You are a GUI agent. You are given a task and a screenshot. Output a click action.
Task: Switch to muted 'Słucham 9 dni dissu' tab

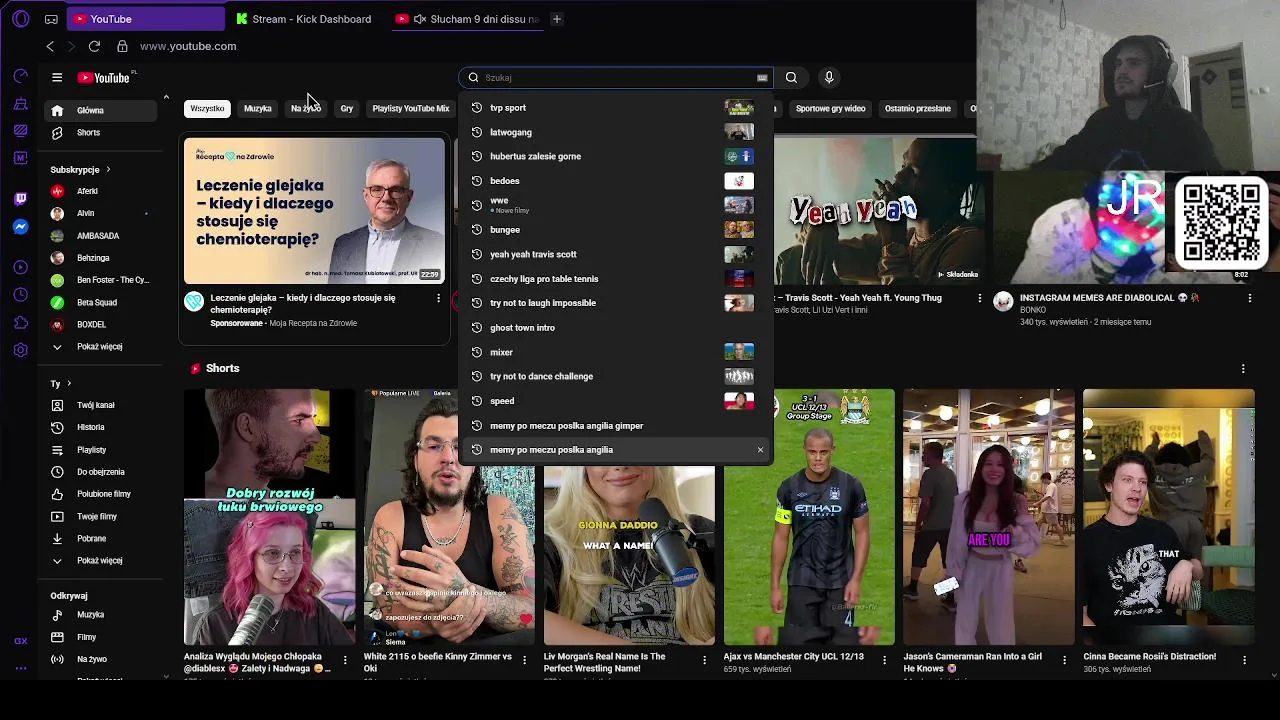[x=467, y=19]
